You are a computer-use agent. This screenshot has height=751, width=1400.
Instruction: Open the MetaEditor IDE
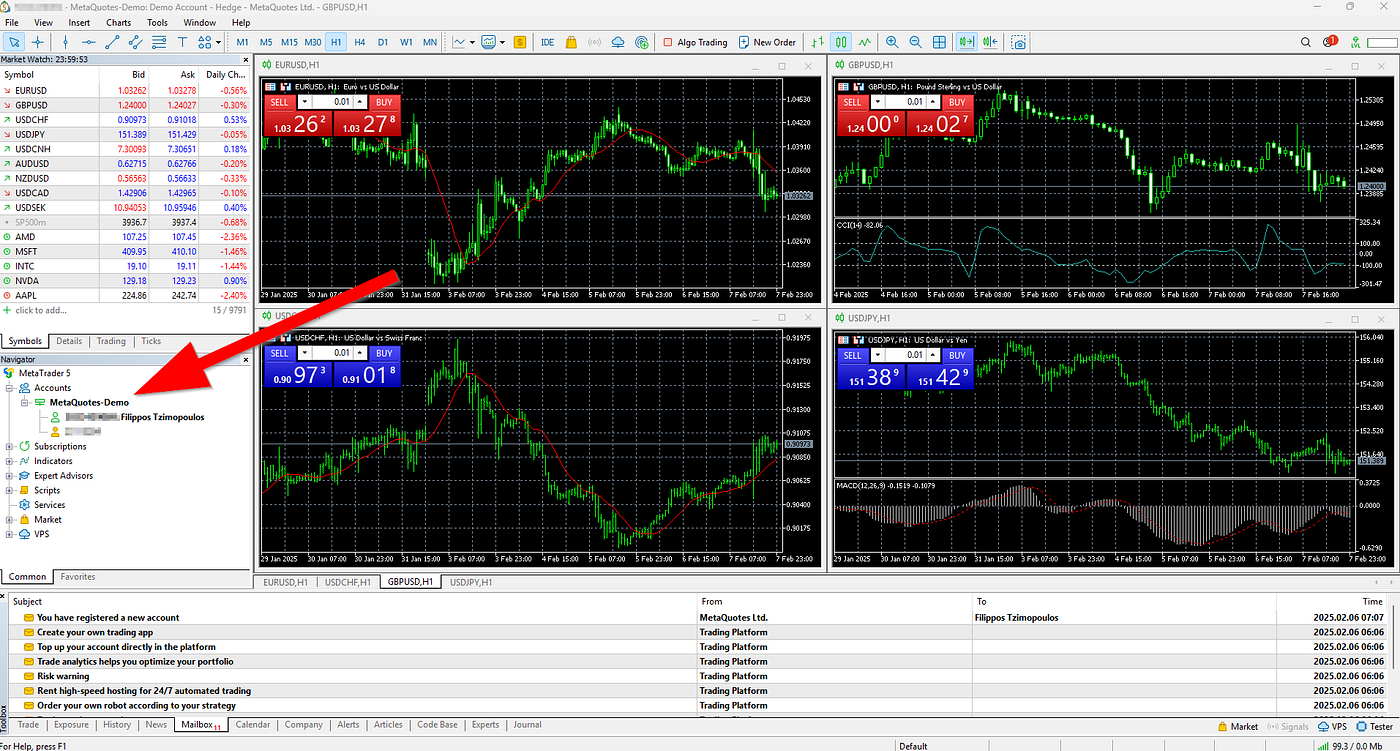click(x=547, y=42)
